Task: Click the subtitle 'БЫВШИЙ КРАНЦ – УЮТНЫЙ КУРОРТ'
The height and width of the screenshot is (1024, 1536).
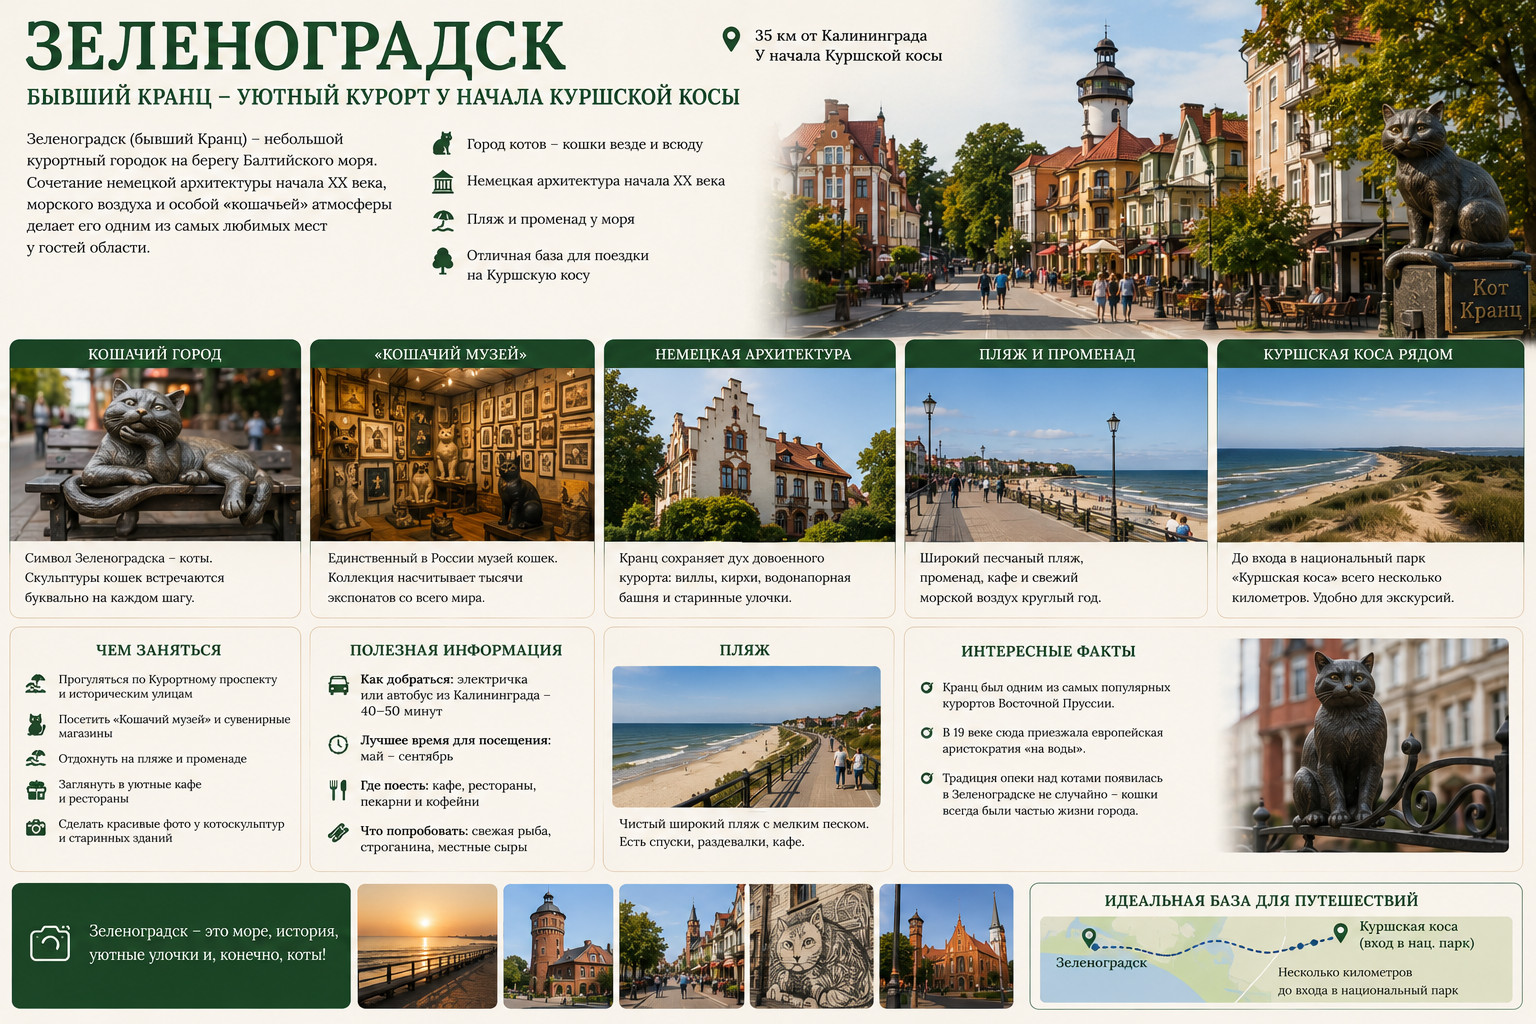Action: tap(383, 97)
